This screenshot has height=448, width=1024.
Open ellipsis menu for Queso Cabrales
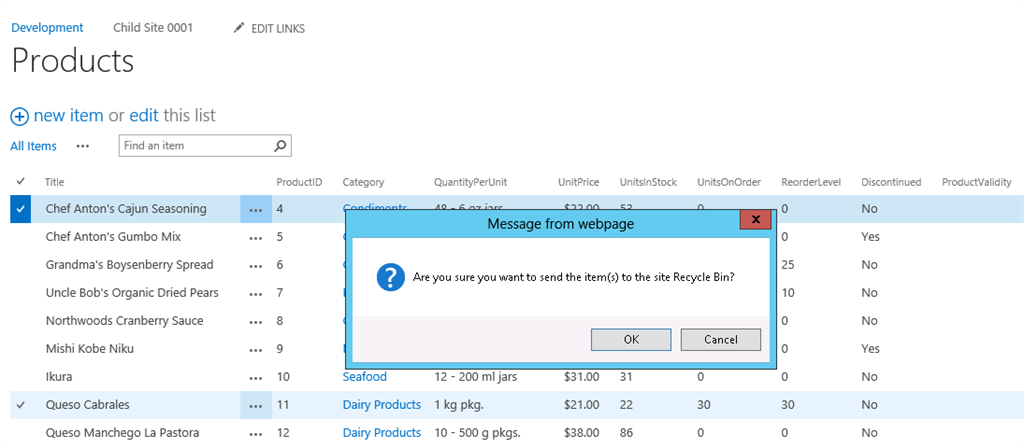point(256,405)
